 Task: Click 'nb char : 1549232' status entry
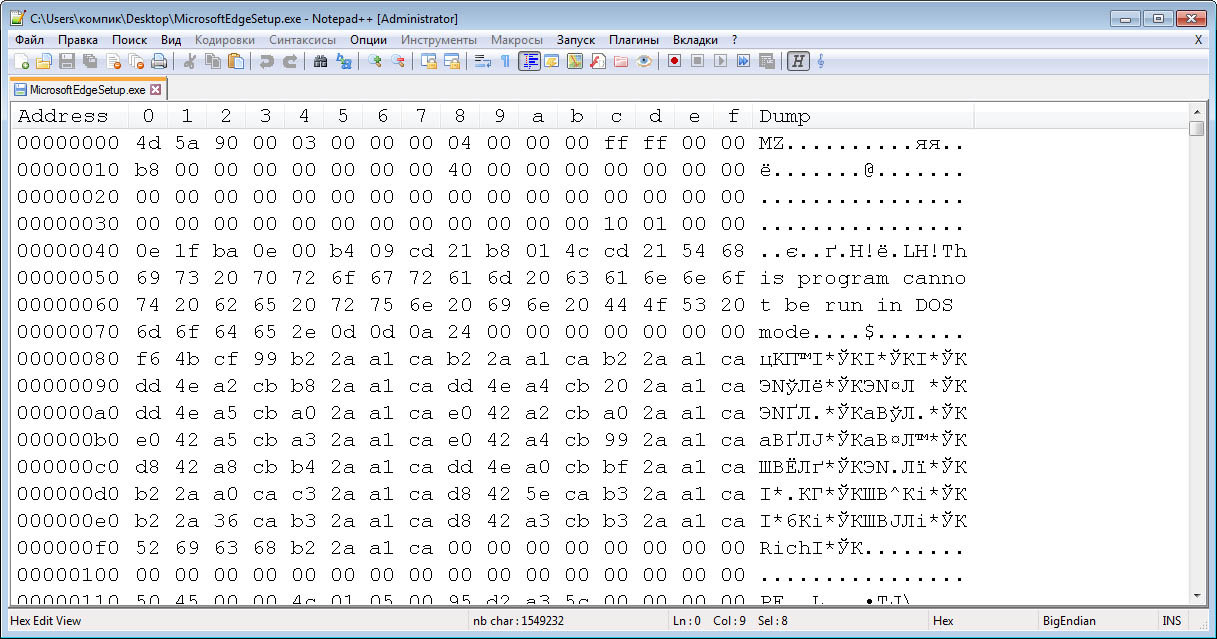pyautogui.click(x=517, y=621)
